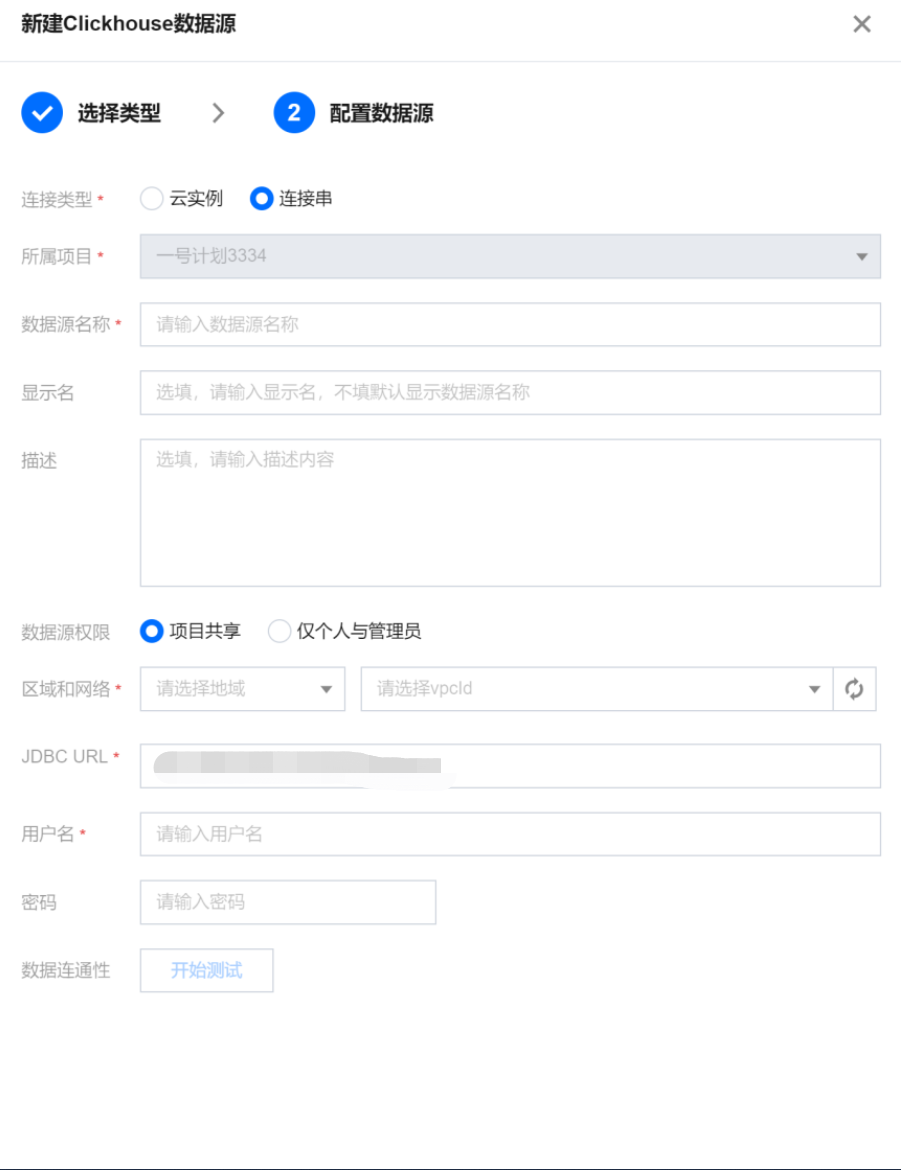
Task: Click the 开始测试 button
Action: pyautogui.click(x=207, y=970)
